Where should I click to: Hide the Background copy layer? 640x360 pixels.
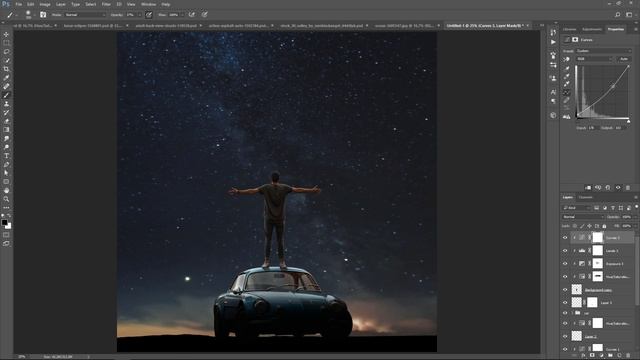pyautogui.click(x=565, y=290)
